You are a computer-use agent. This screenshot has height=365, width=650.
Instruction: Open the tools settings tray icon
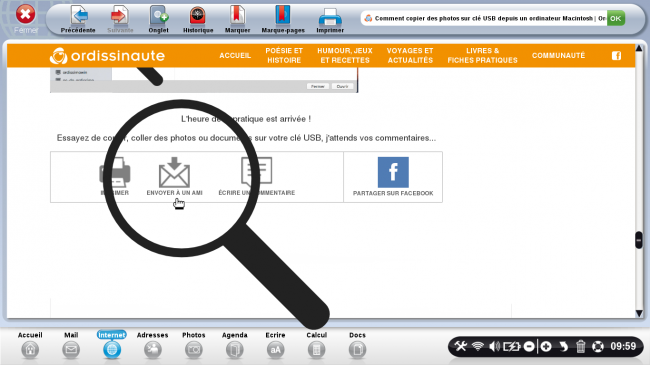460,346
